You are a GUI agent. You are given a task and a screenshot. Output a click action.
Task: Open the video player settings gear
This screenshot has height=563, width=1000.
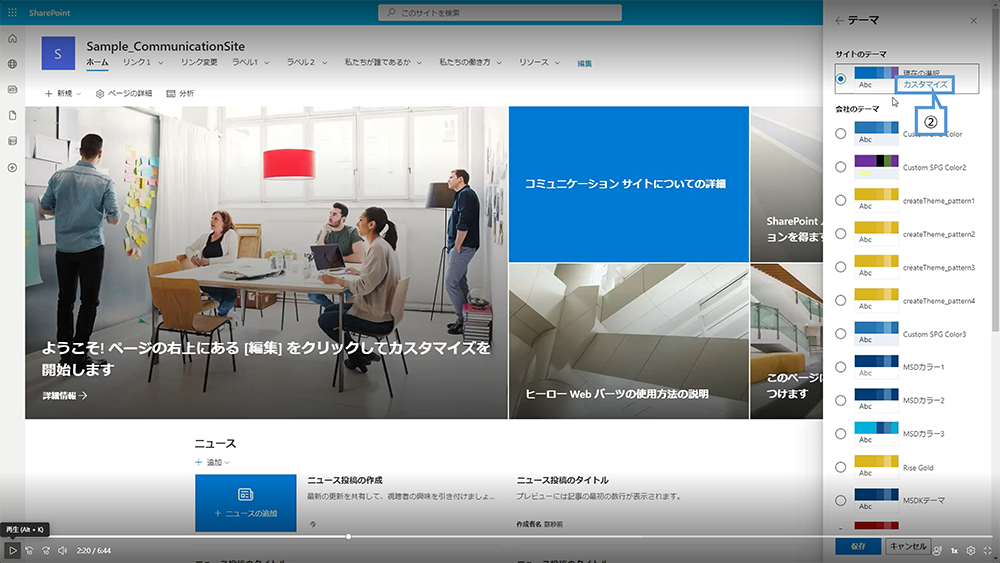pyautogui.click(x=971, y=550)
